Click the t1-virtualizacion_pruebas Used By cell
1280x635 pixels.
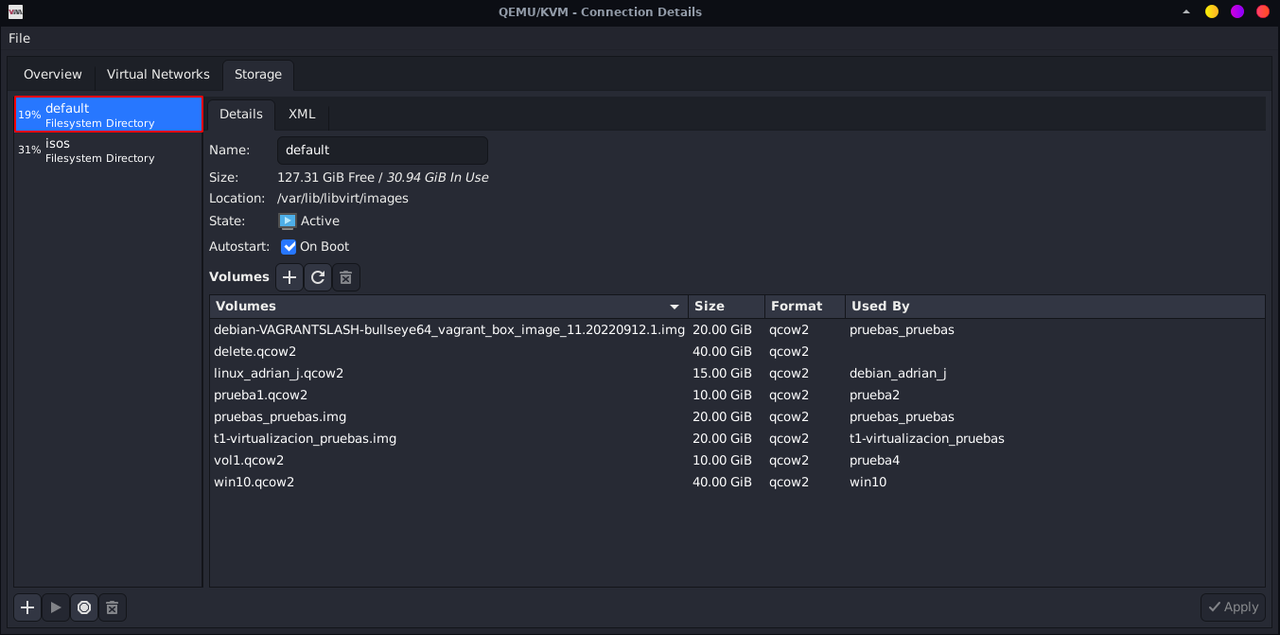pyautogui.click(x=927, y=439)
